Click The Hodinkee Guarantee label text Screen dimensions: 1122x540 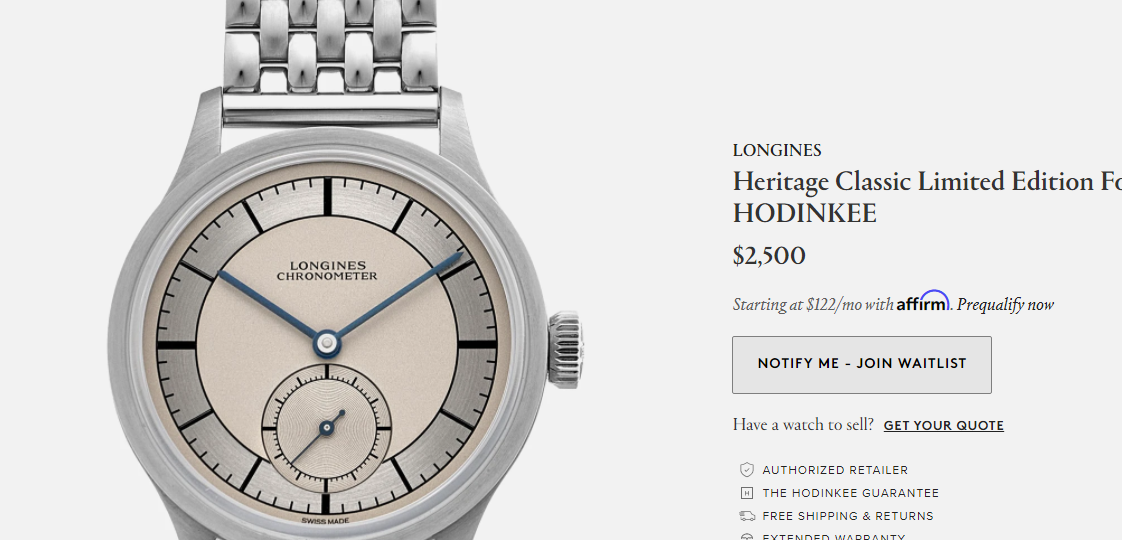pos(851,493)
